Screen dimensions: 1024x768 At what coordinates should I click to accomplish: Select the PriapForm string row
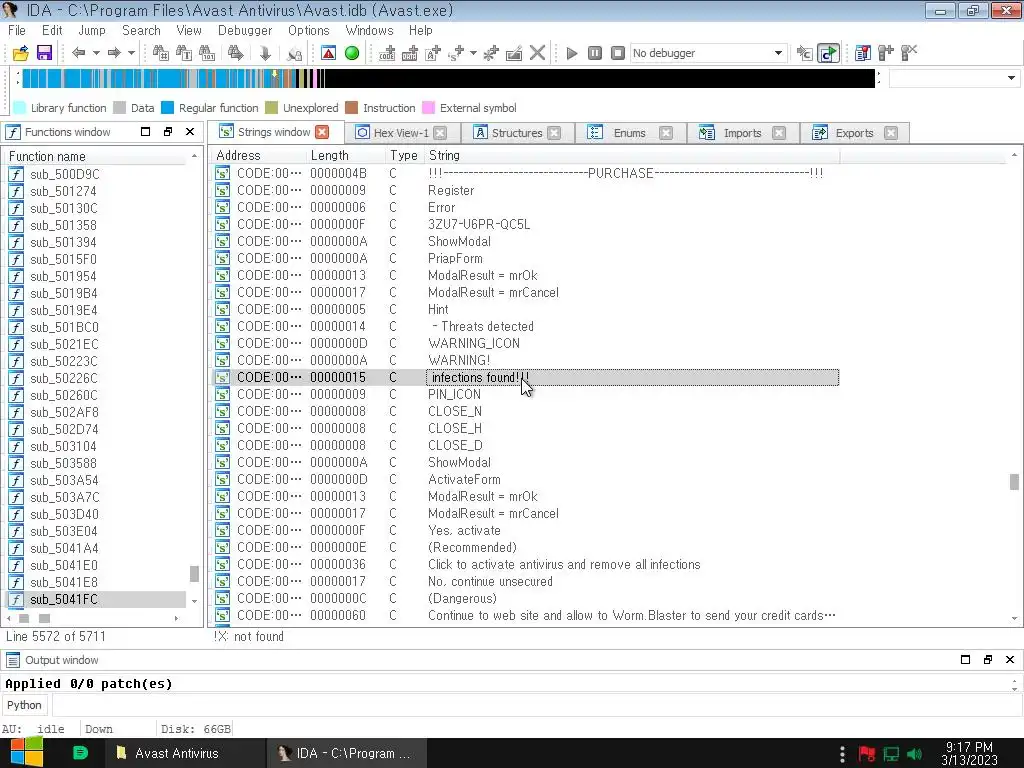[526, 259]
